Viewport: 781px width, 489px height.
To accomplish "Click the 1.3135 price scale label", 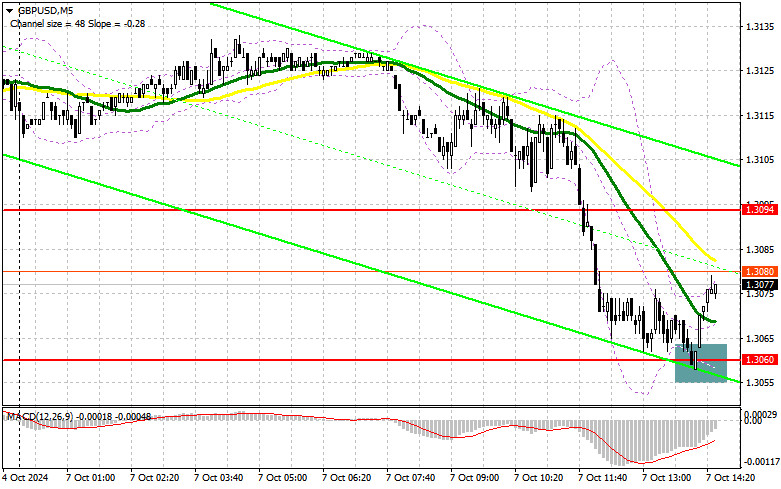I will click(761, 26).
